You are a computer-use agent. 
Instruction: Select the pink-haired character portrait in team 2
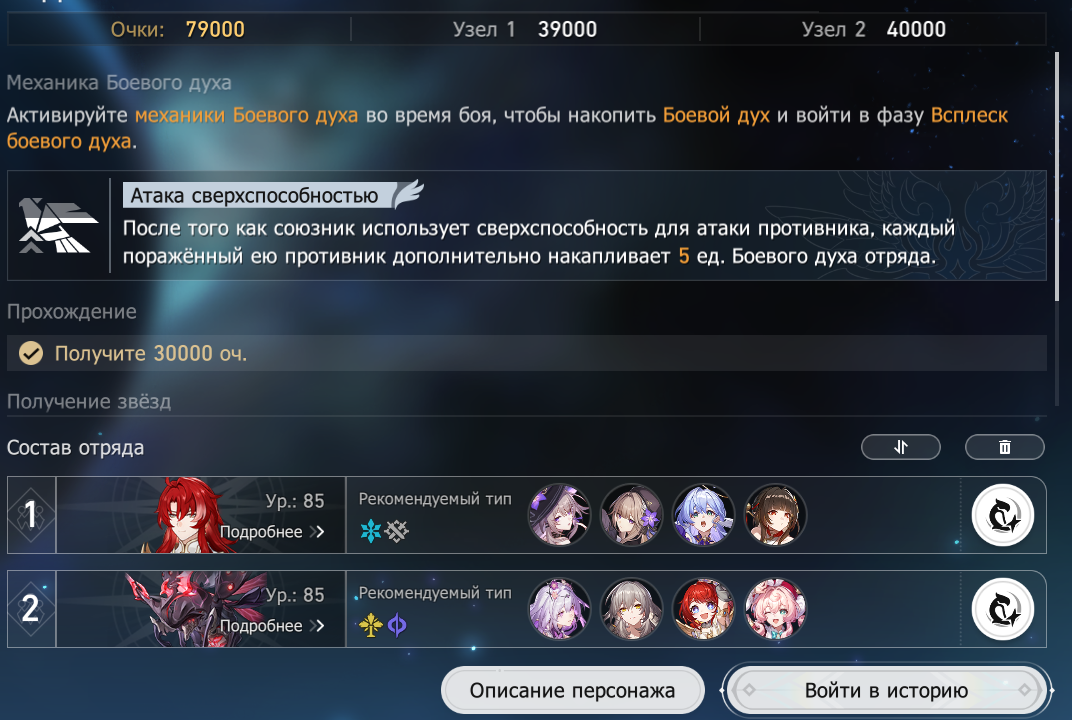775,609
